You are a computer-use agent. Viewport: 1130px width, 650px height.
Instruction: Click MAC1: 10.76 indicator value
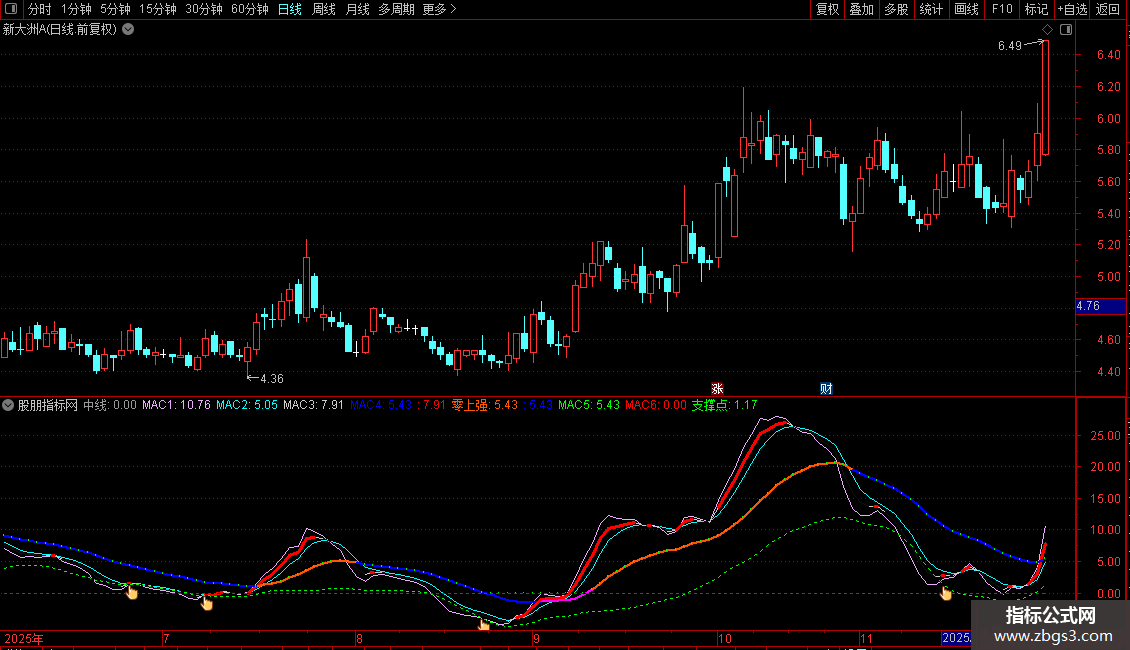click(177, 405)
